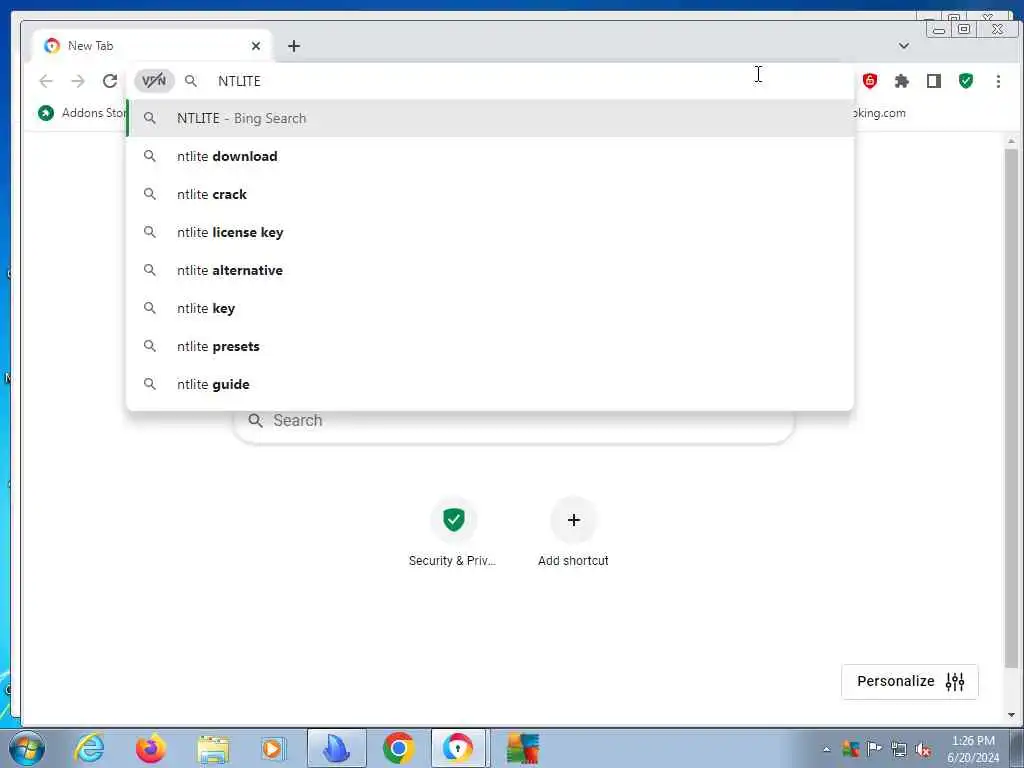Viewport: 1024px width, 768px height.
Task: Choose the ntlite download suggestion
Action: 490,156
